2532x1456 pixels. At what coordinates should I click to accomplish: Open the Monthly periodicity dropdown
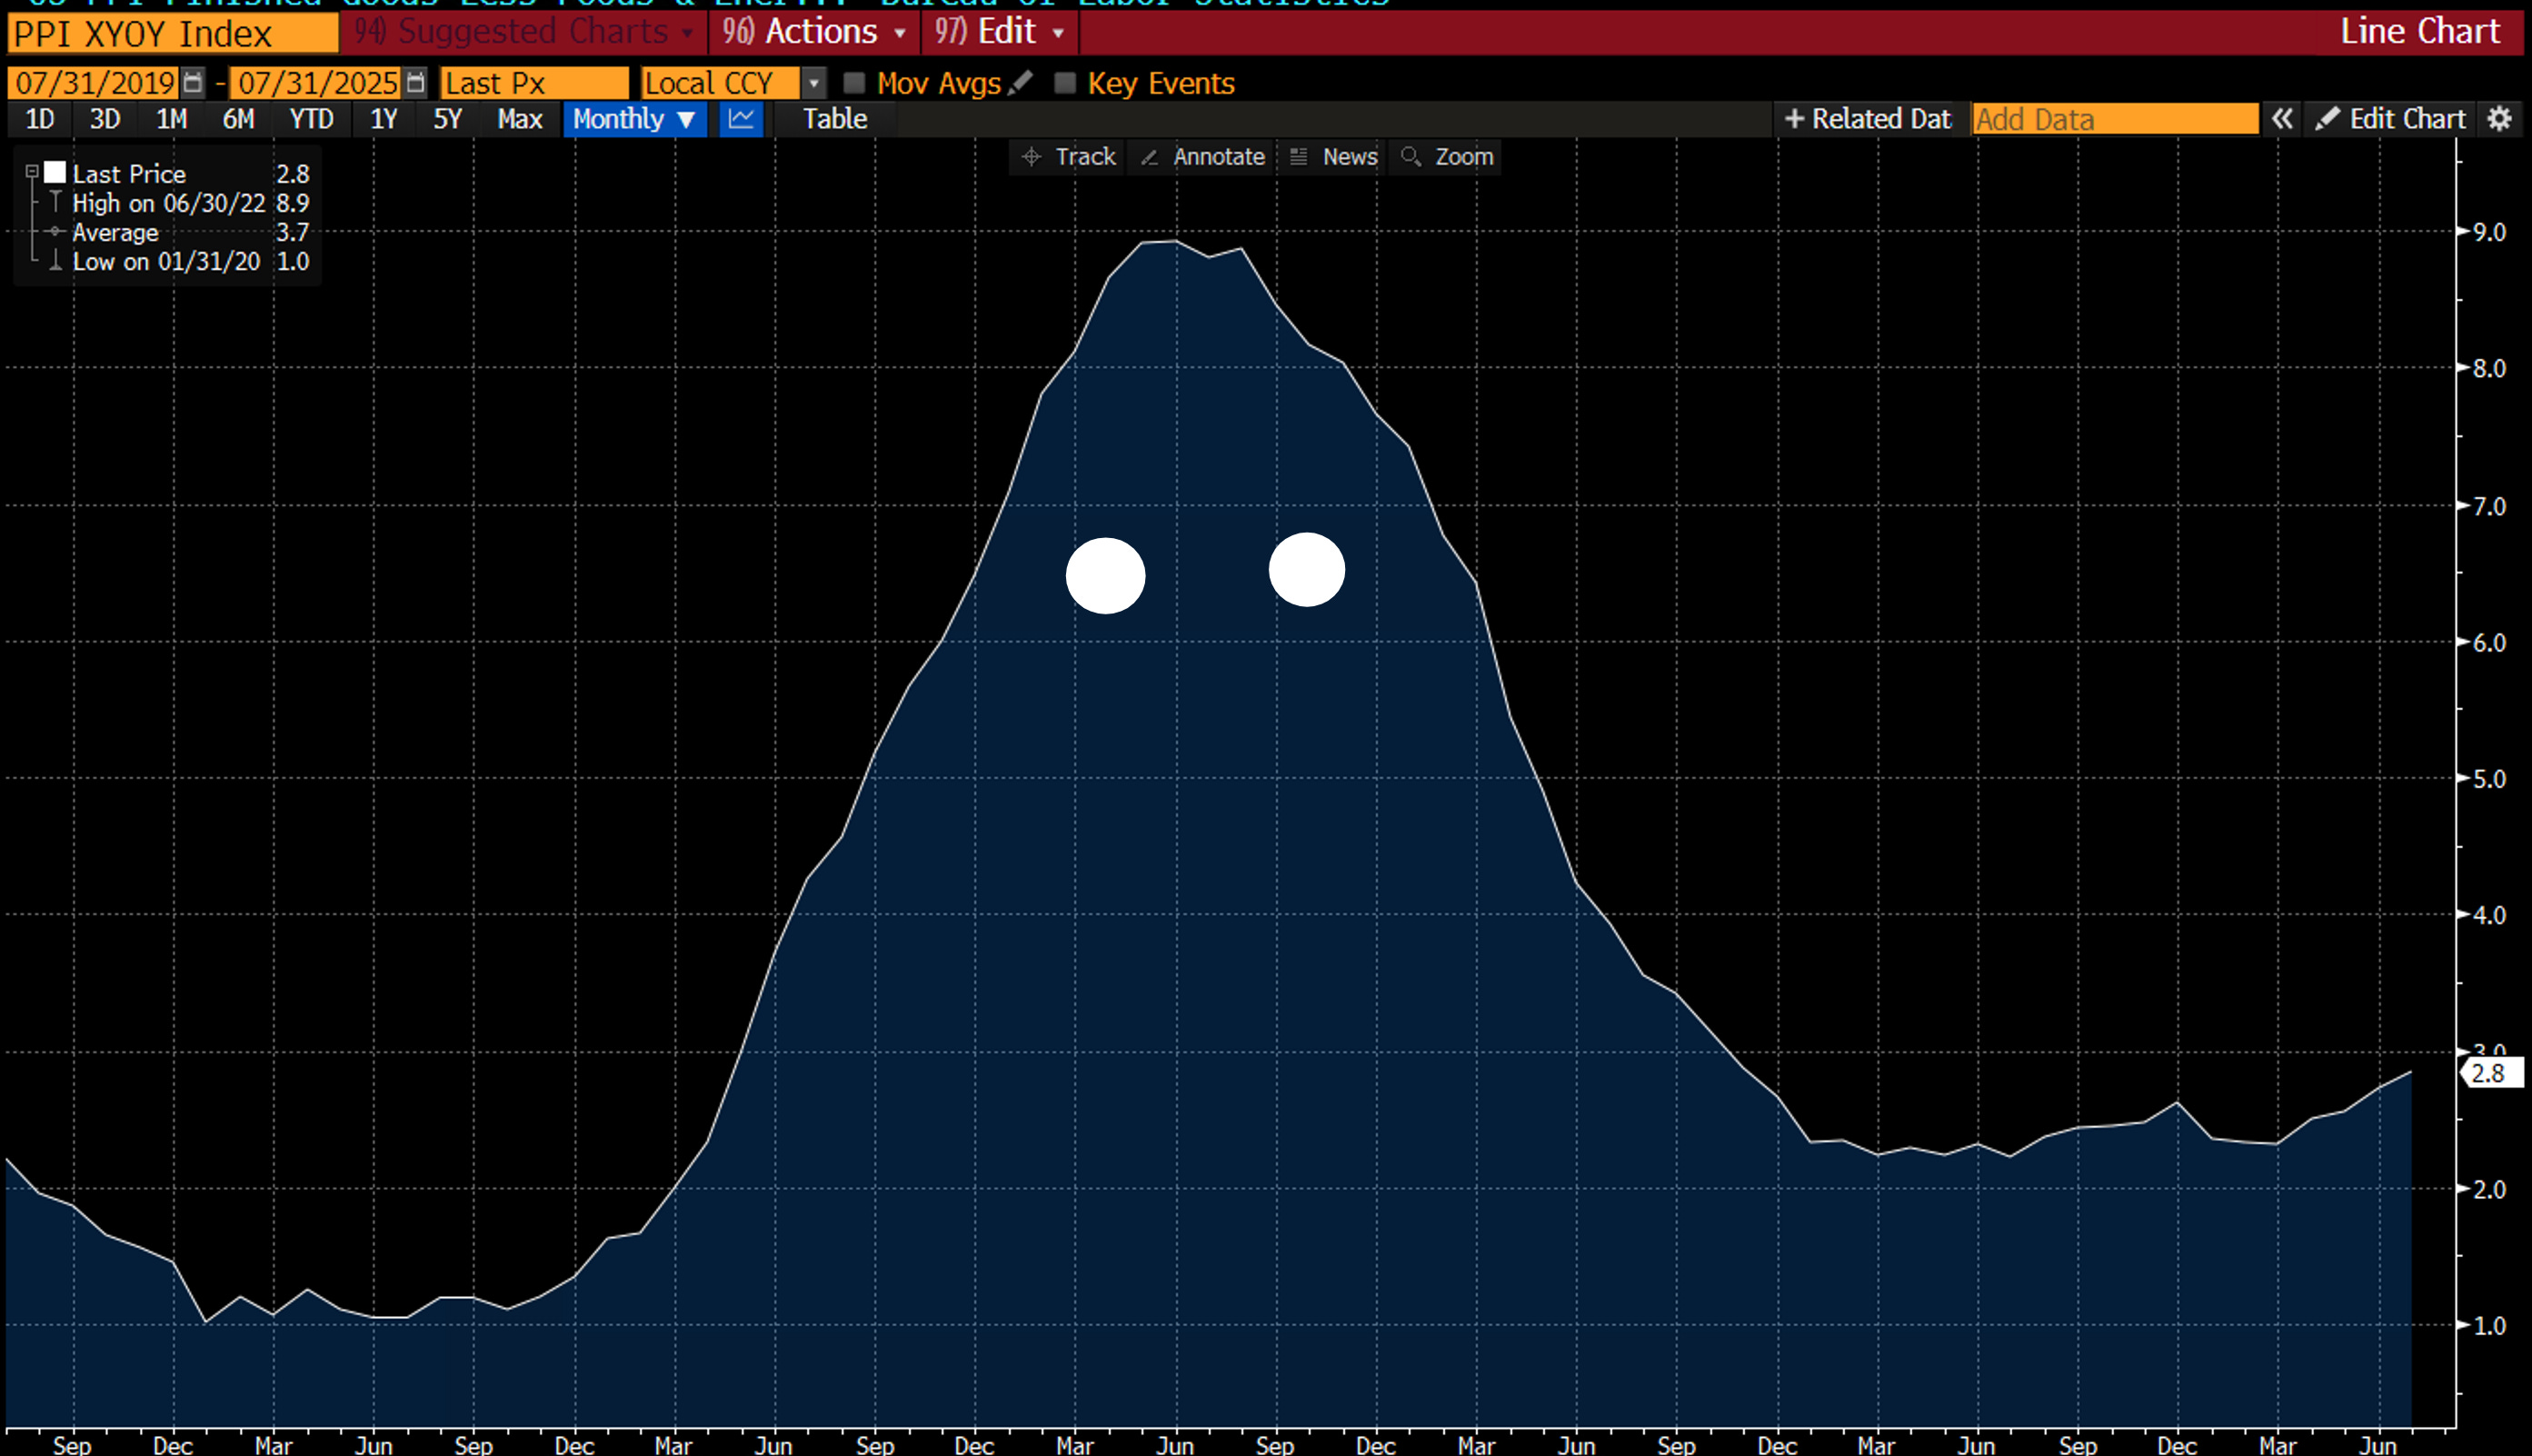coord(634,119)
